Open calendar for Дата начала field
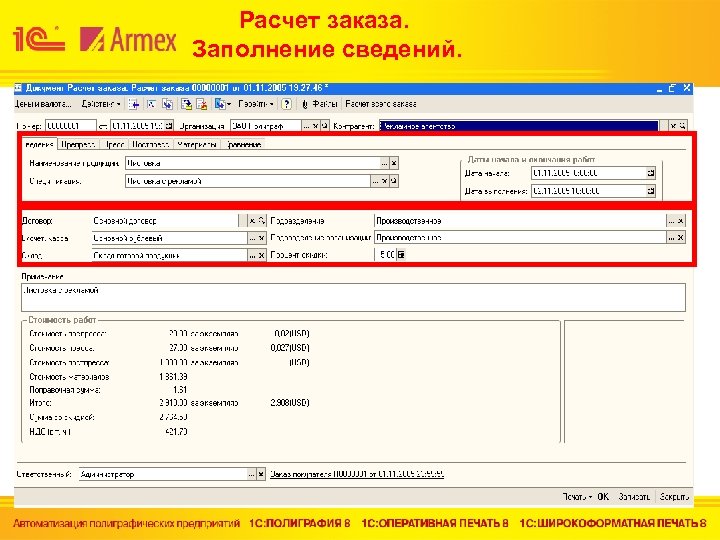 pyautogui.click(x=651, y=173)
